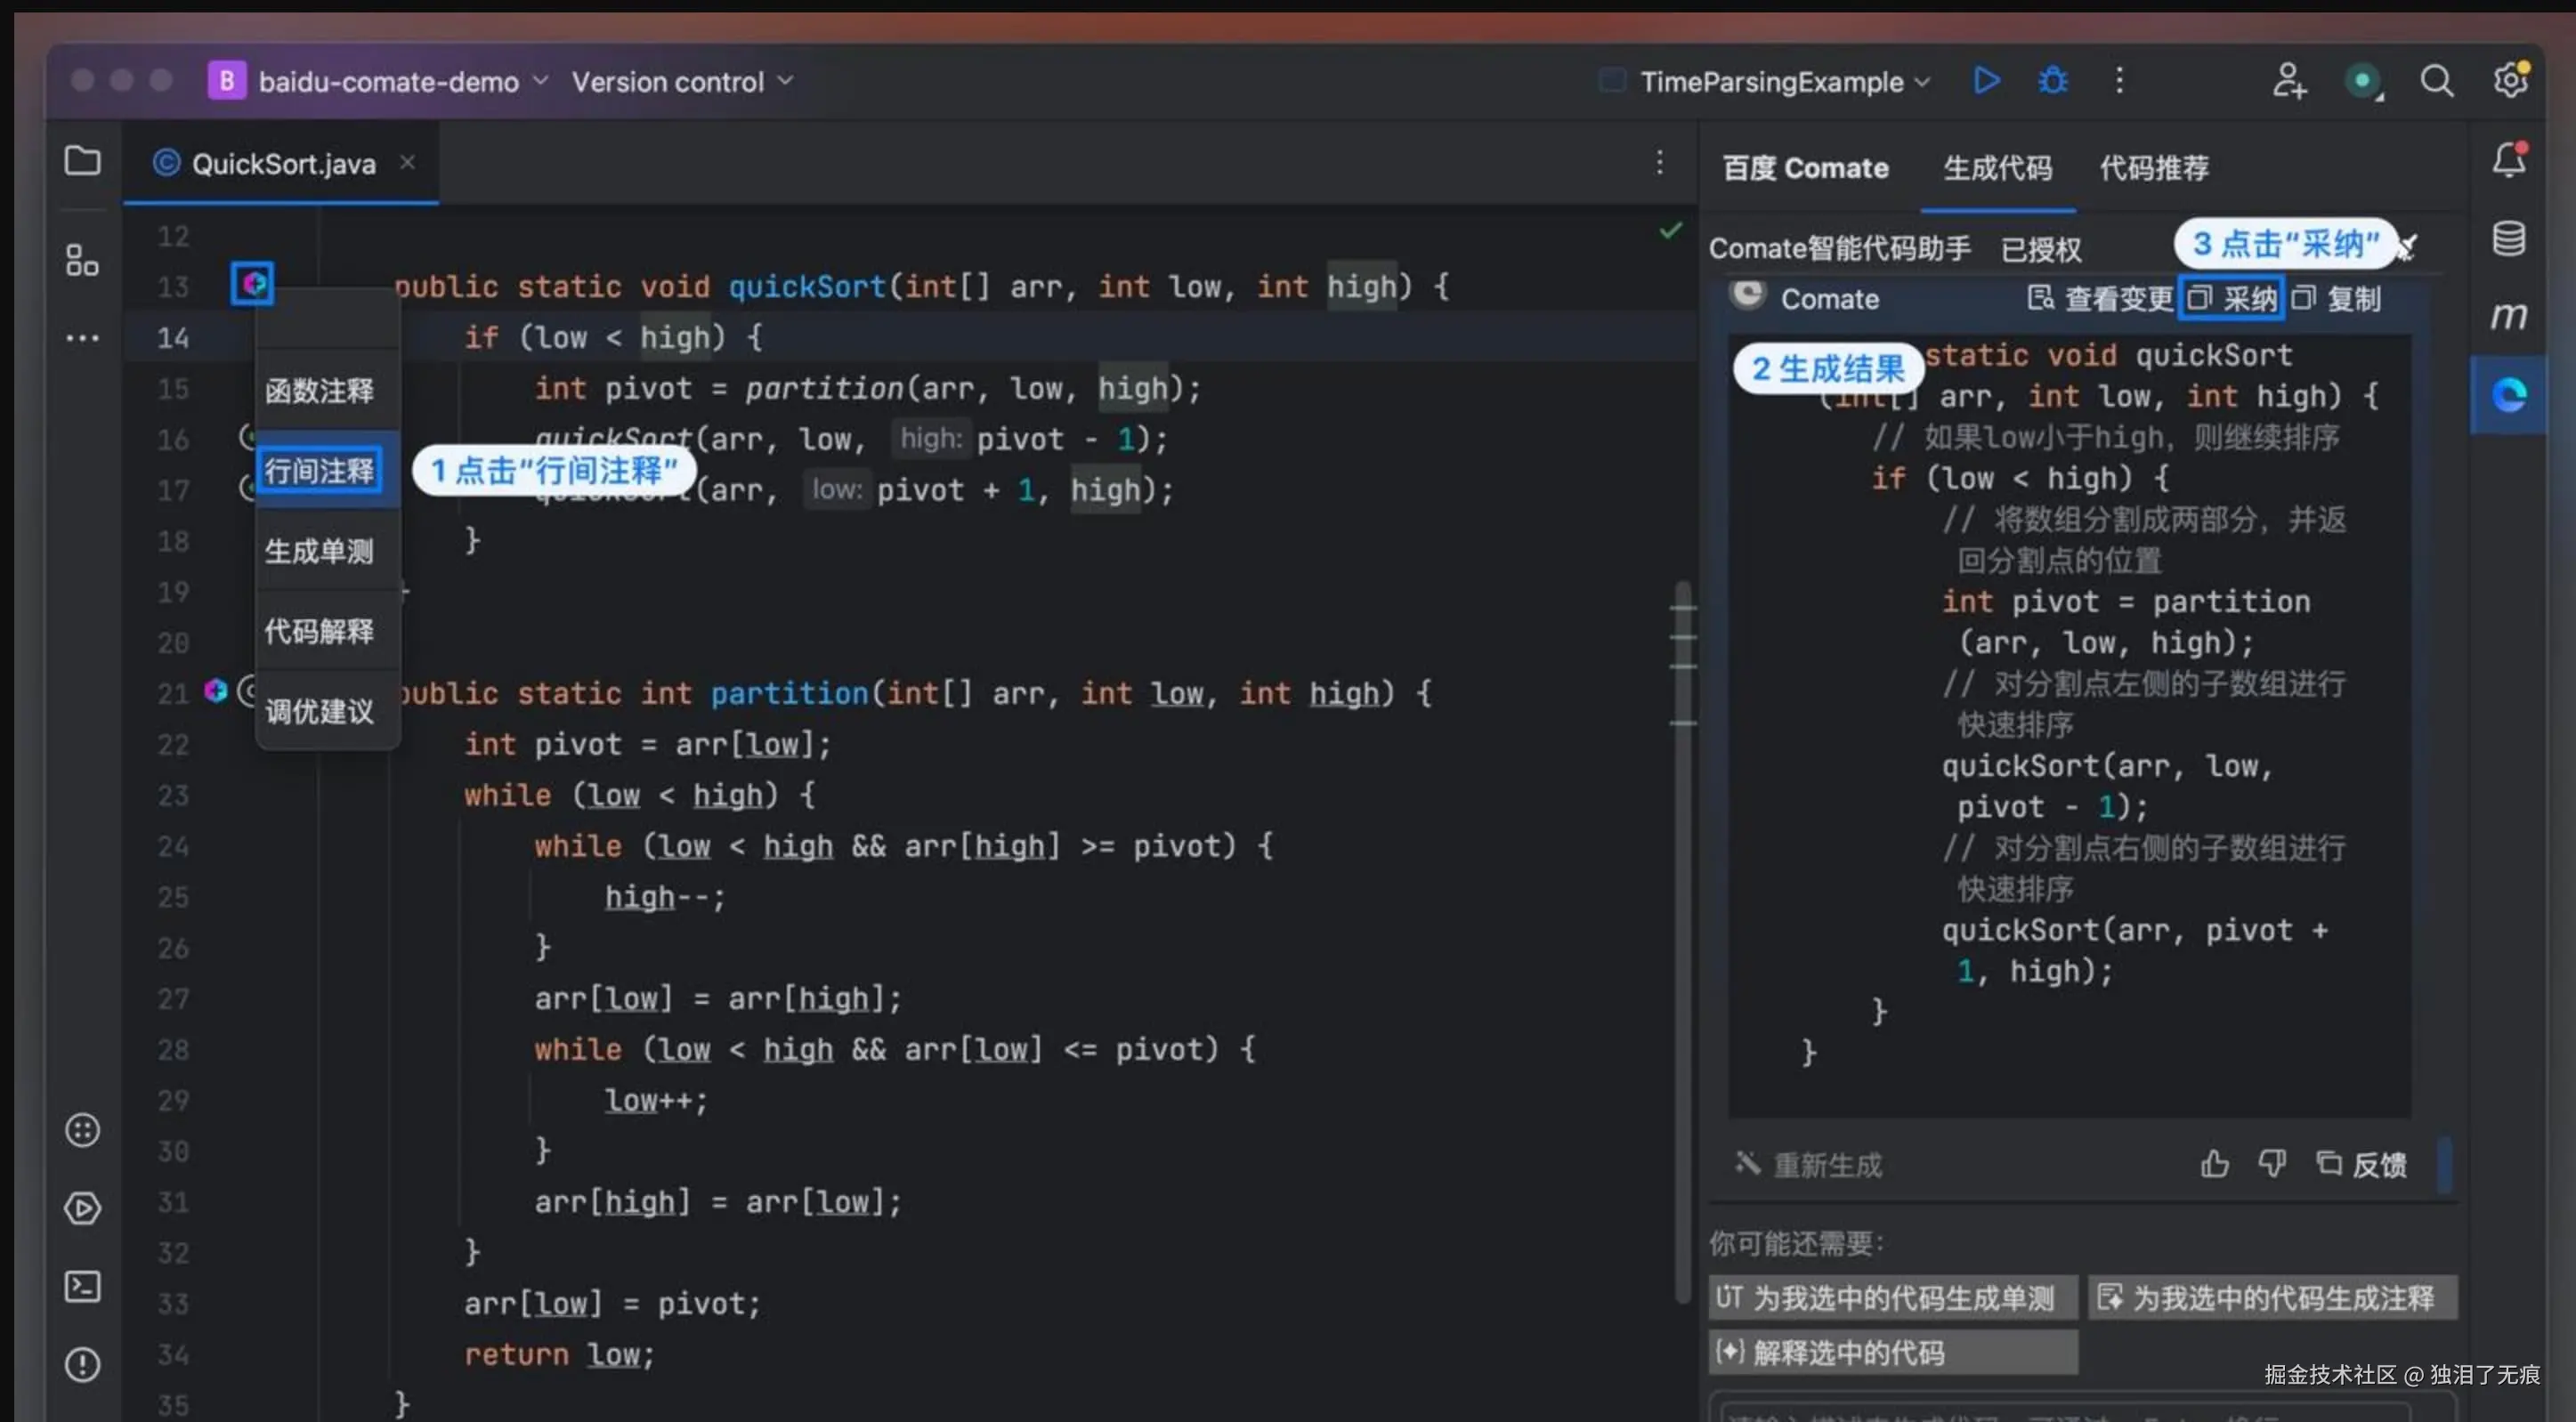Toggle the Comate sidebar panel icon
Viewport: 2576px width, 1422px height.
(x=2508, y=396)
